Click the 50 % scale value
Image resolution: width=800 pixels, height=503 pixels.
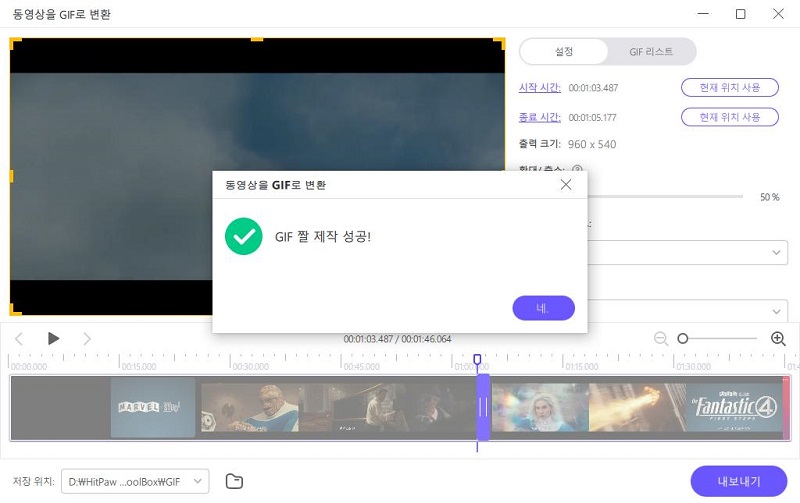click(769, 197)
